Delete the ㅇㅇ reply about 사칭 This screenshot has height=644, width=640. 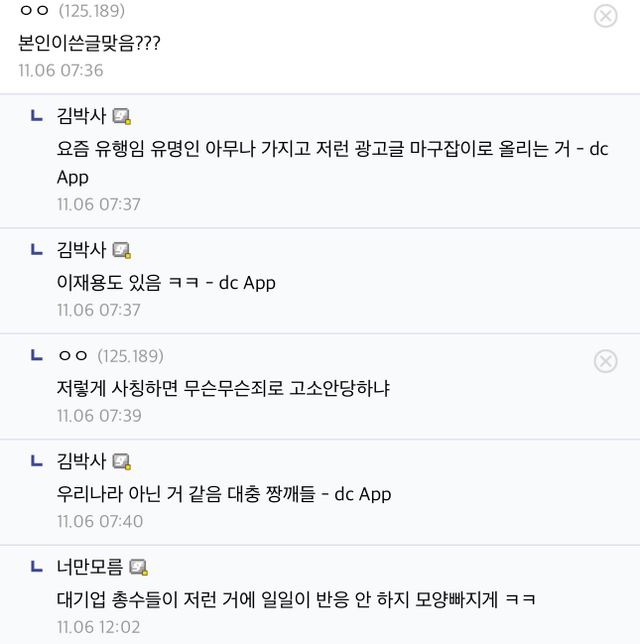pos(605,361)
